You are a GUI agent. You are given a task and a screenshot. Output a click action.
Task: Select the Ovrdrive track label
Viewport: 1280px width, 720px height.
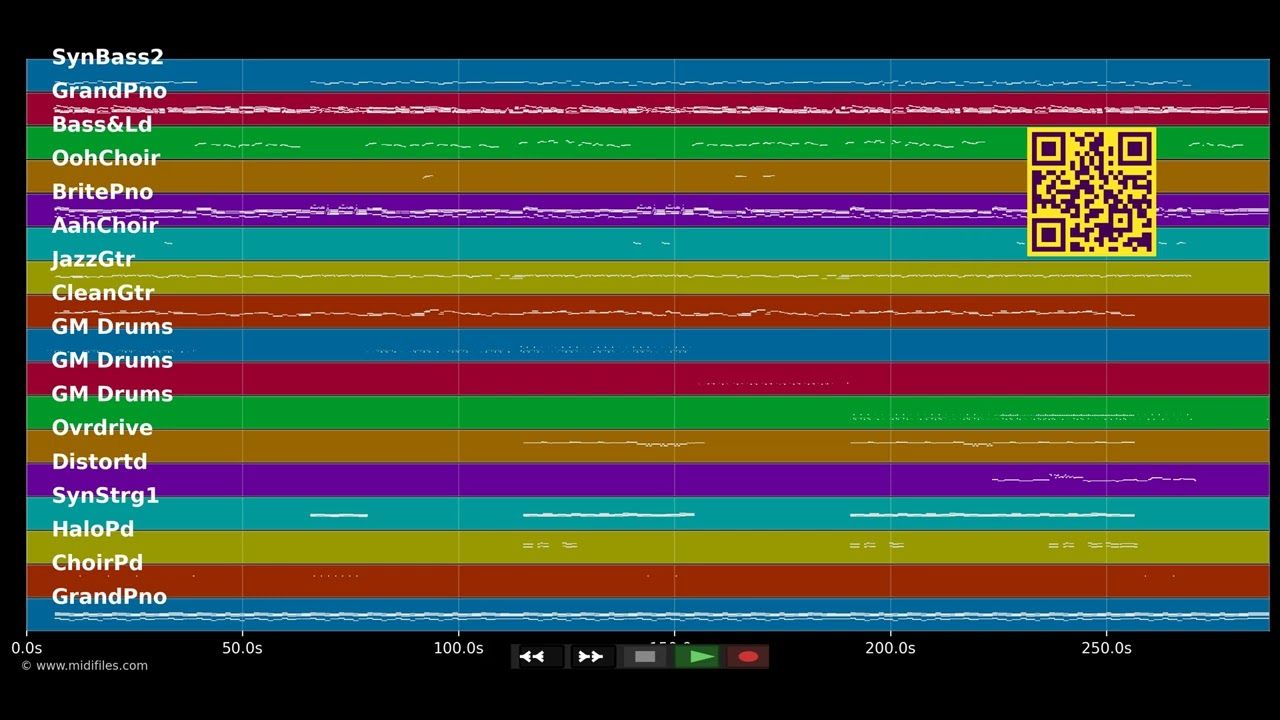point(102,428)
